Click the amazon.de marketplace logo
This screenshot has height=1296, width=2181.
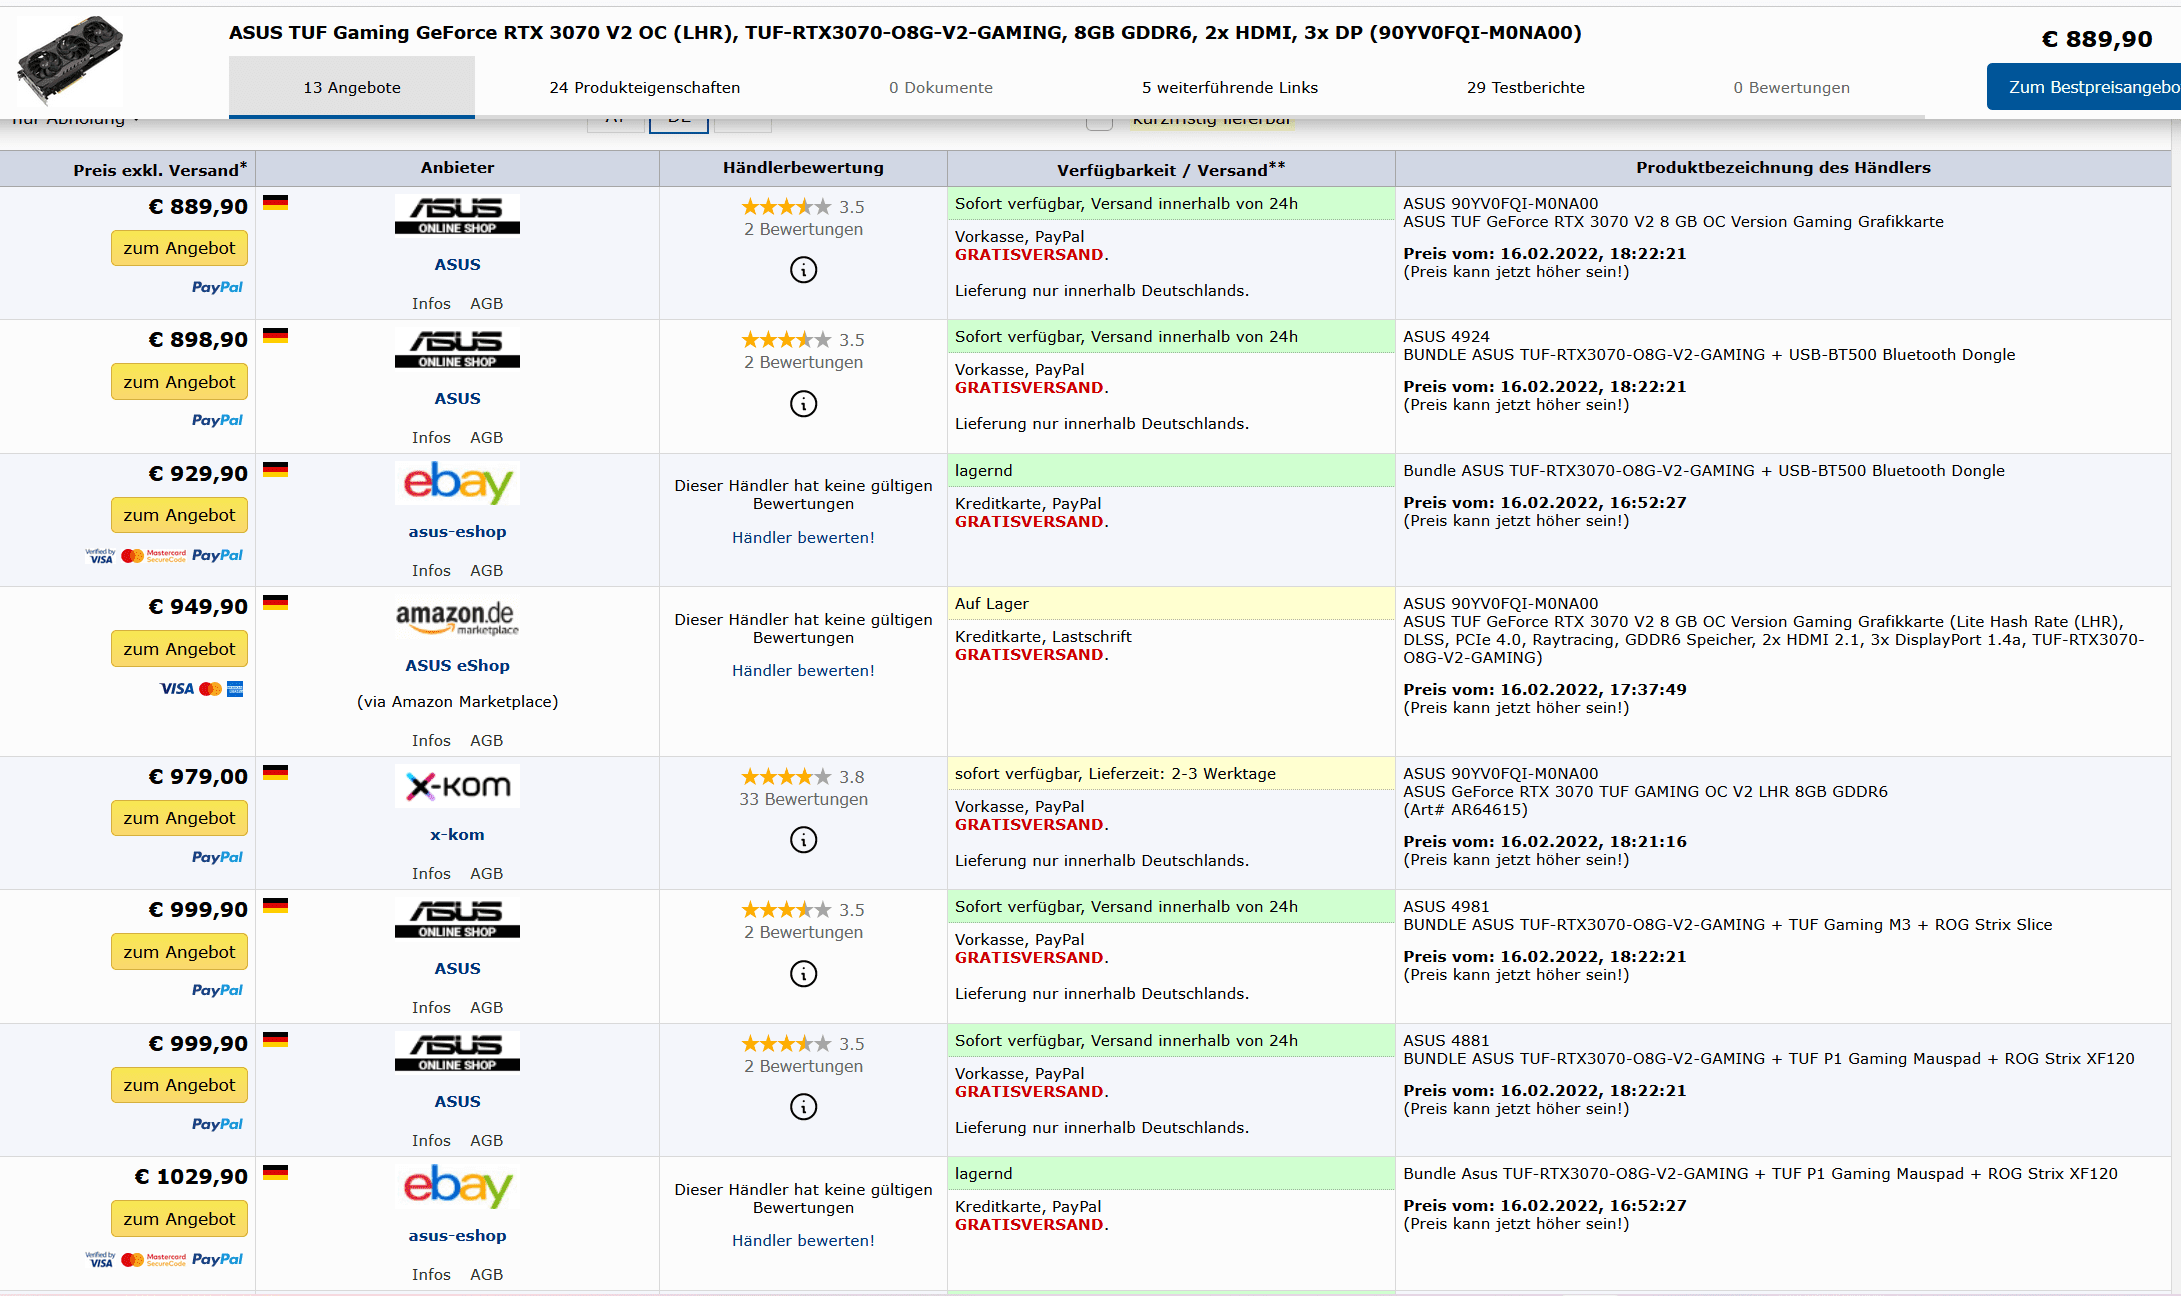(457, 617)
